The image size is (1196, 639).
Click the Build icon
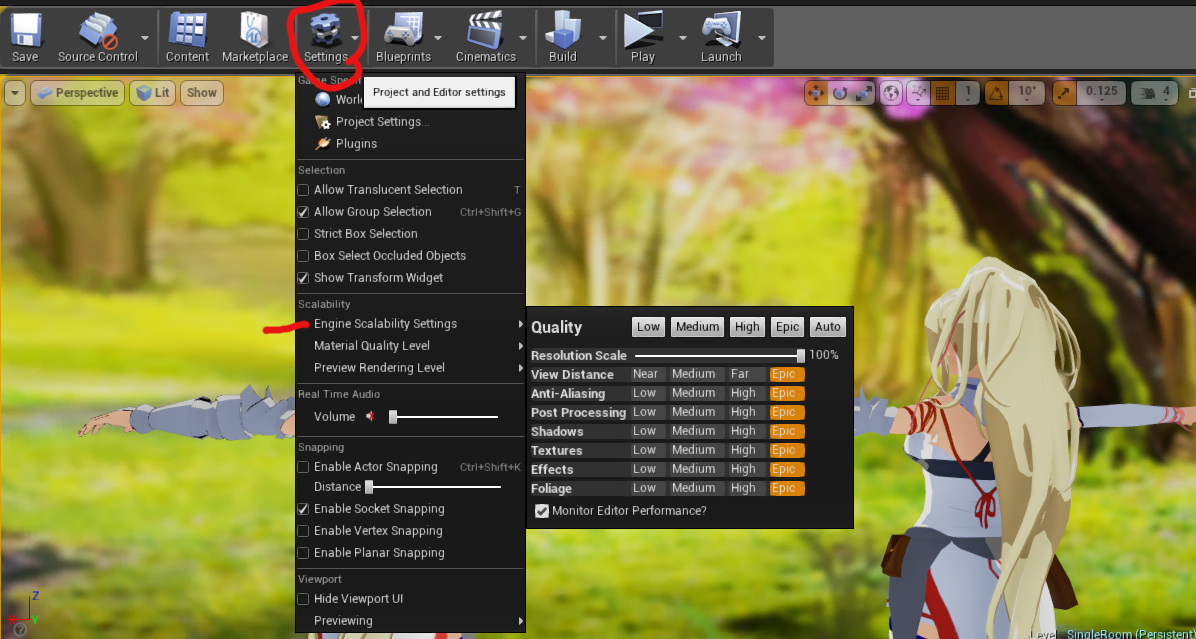point(563,31)
